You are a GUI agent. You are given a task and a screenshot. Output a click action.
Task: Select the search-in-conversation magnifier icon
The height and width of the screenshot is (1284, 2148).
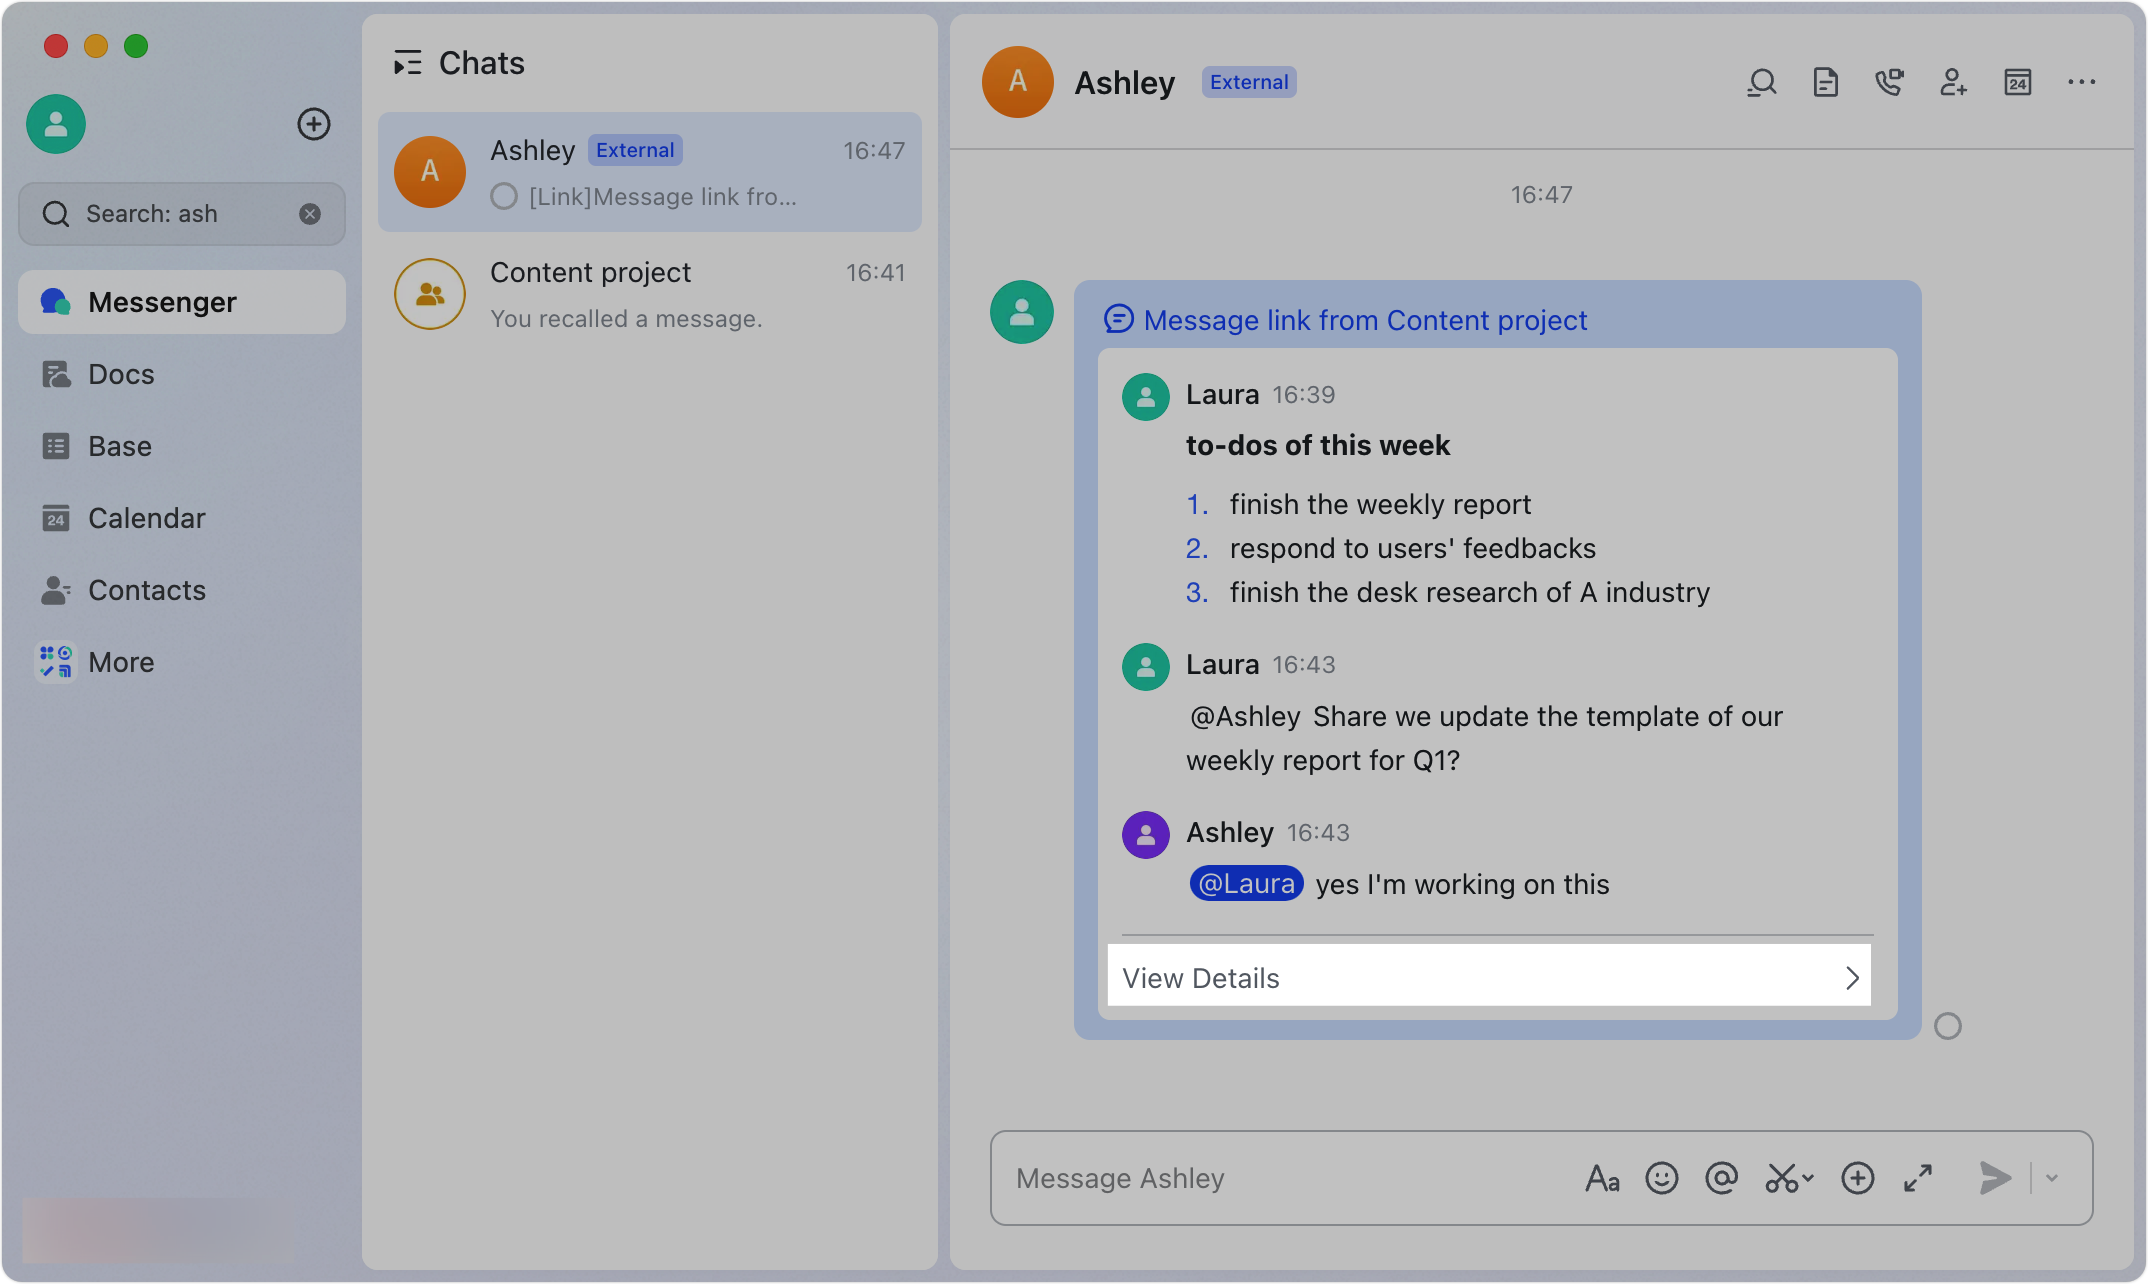[x=1761, y=82]
